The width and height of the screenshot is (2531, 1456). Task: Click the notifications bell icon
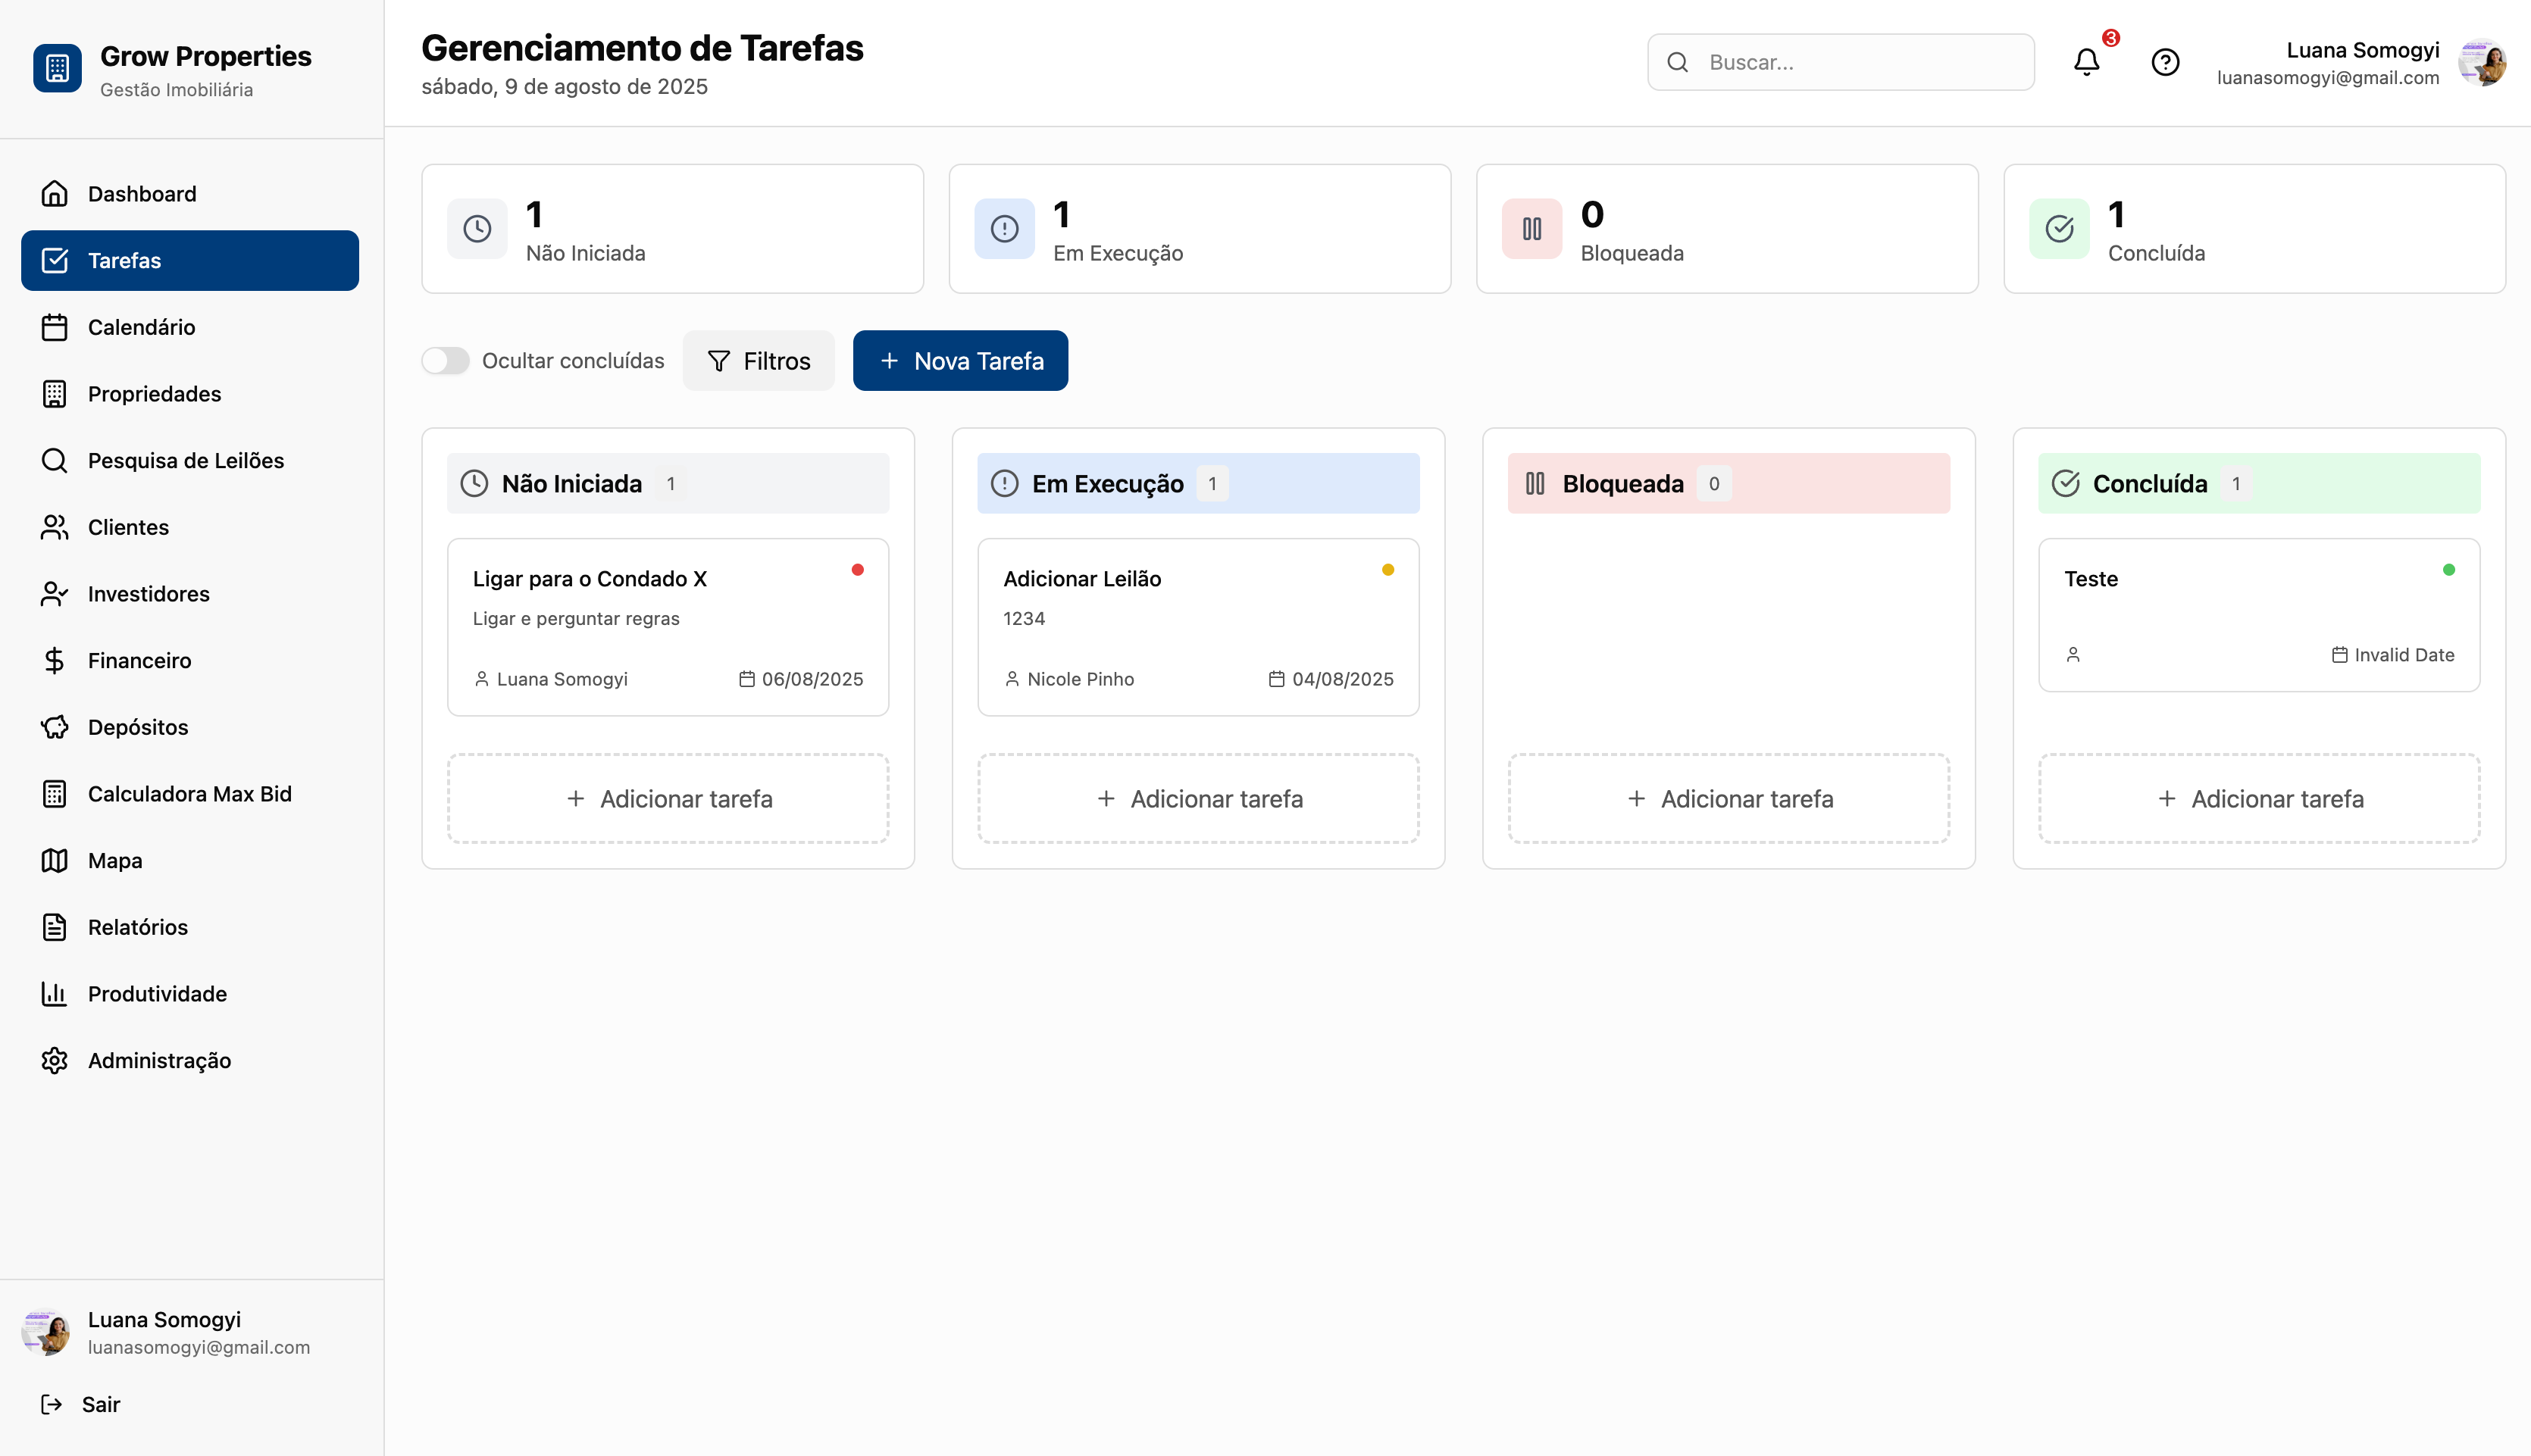pyautogui.click(x=2086, y=62)
